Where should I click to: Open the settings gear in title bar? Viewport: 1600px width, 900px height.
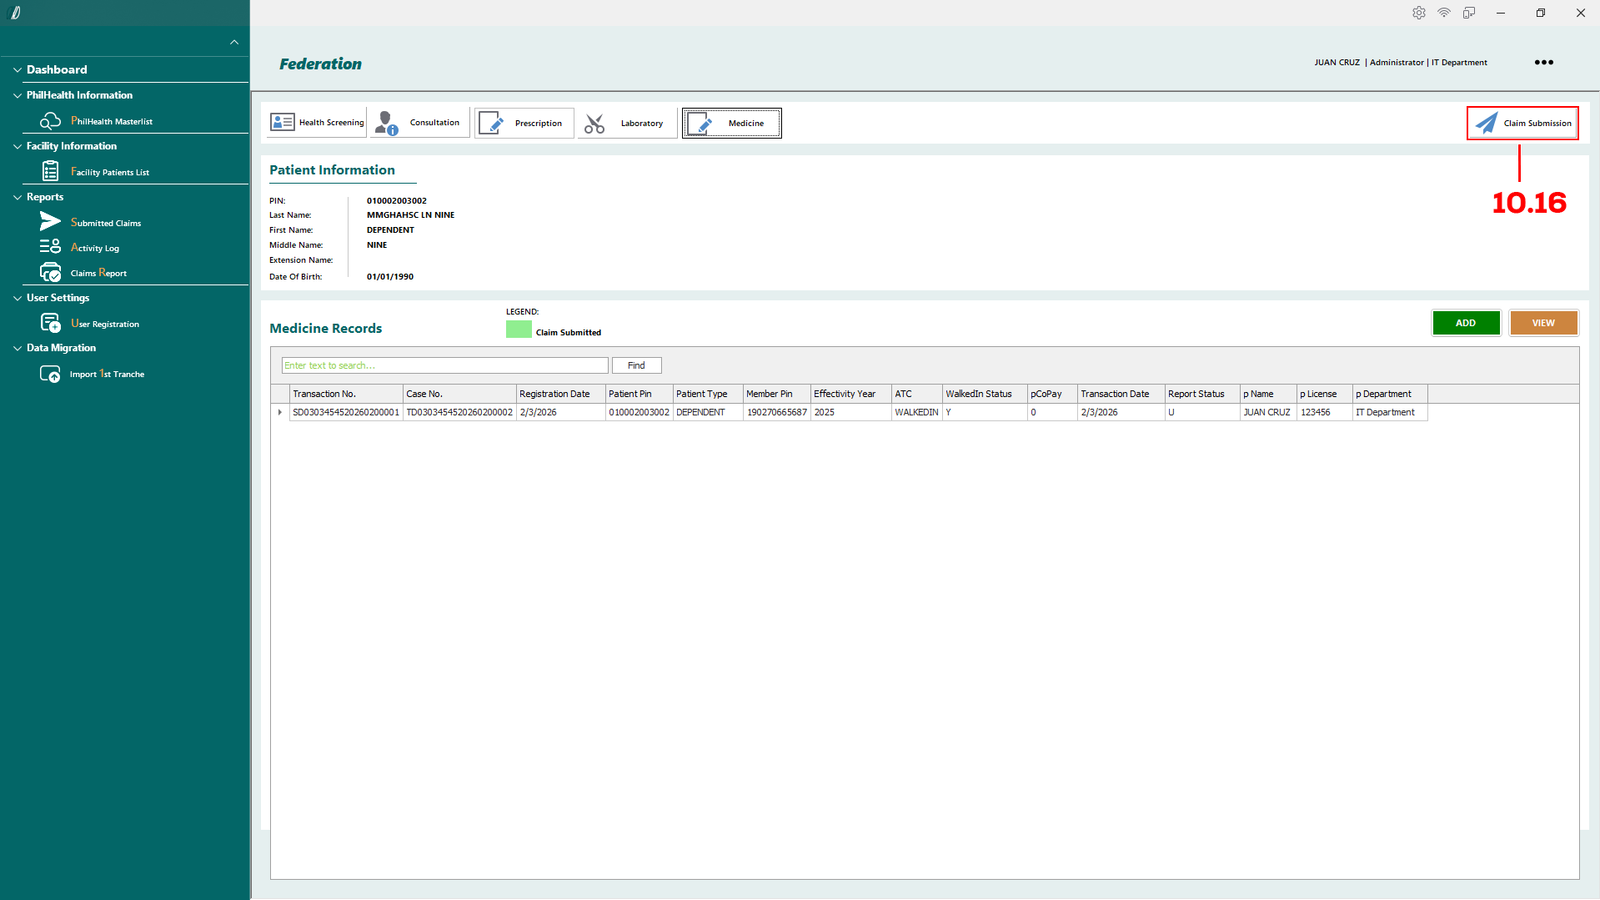(1418, 13)
